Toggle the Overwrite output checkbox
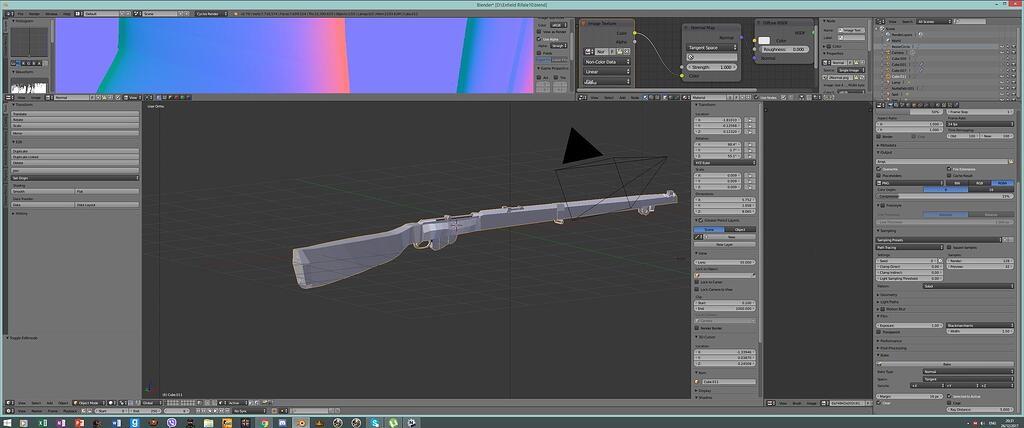 (x=879, y=169)
